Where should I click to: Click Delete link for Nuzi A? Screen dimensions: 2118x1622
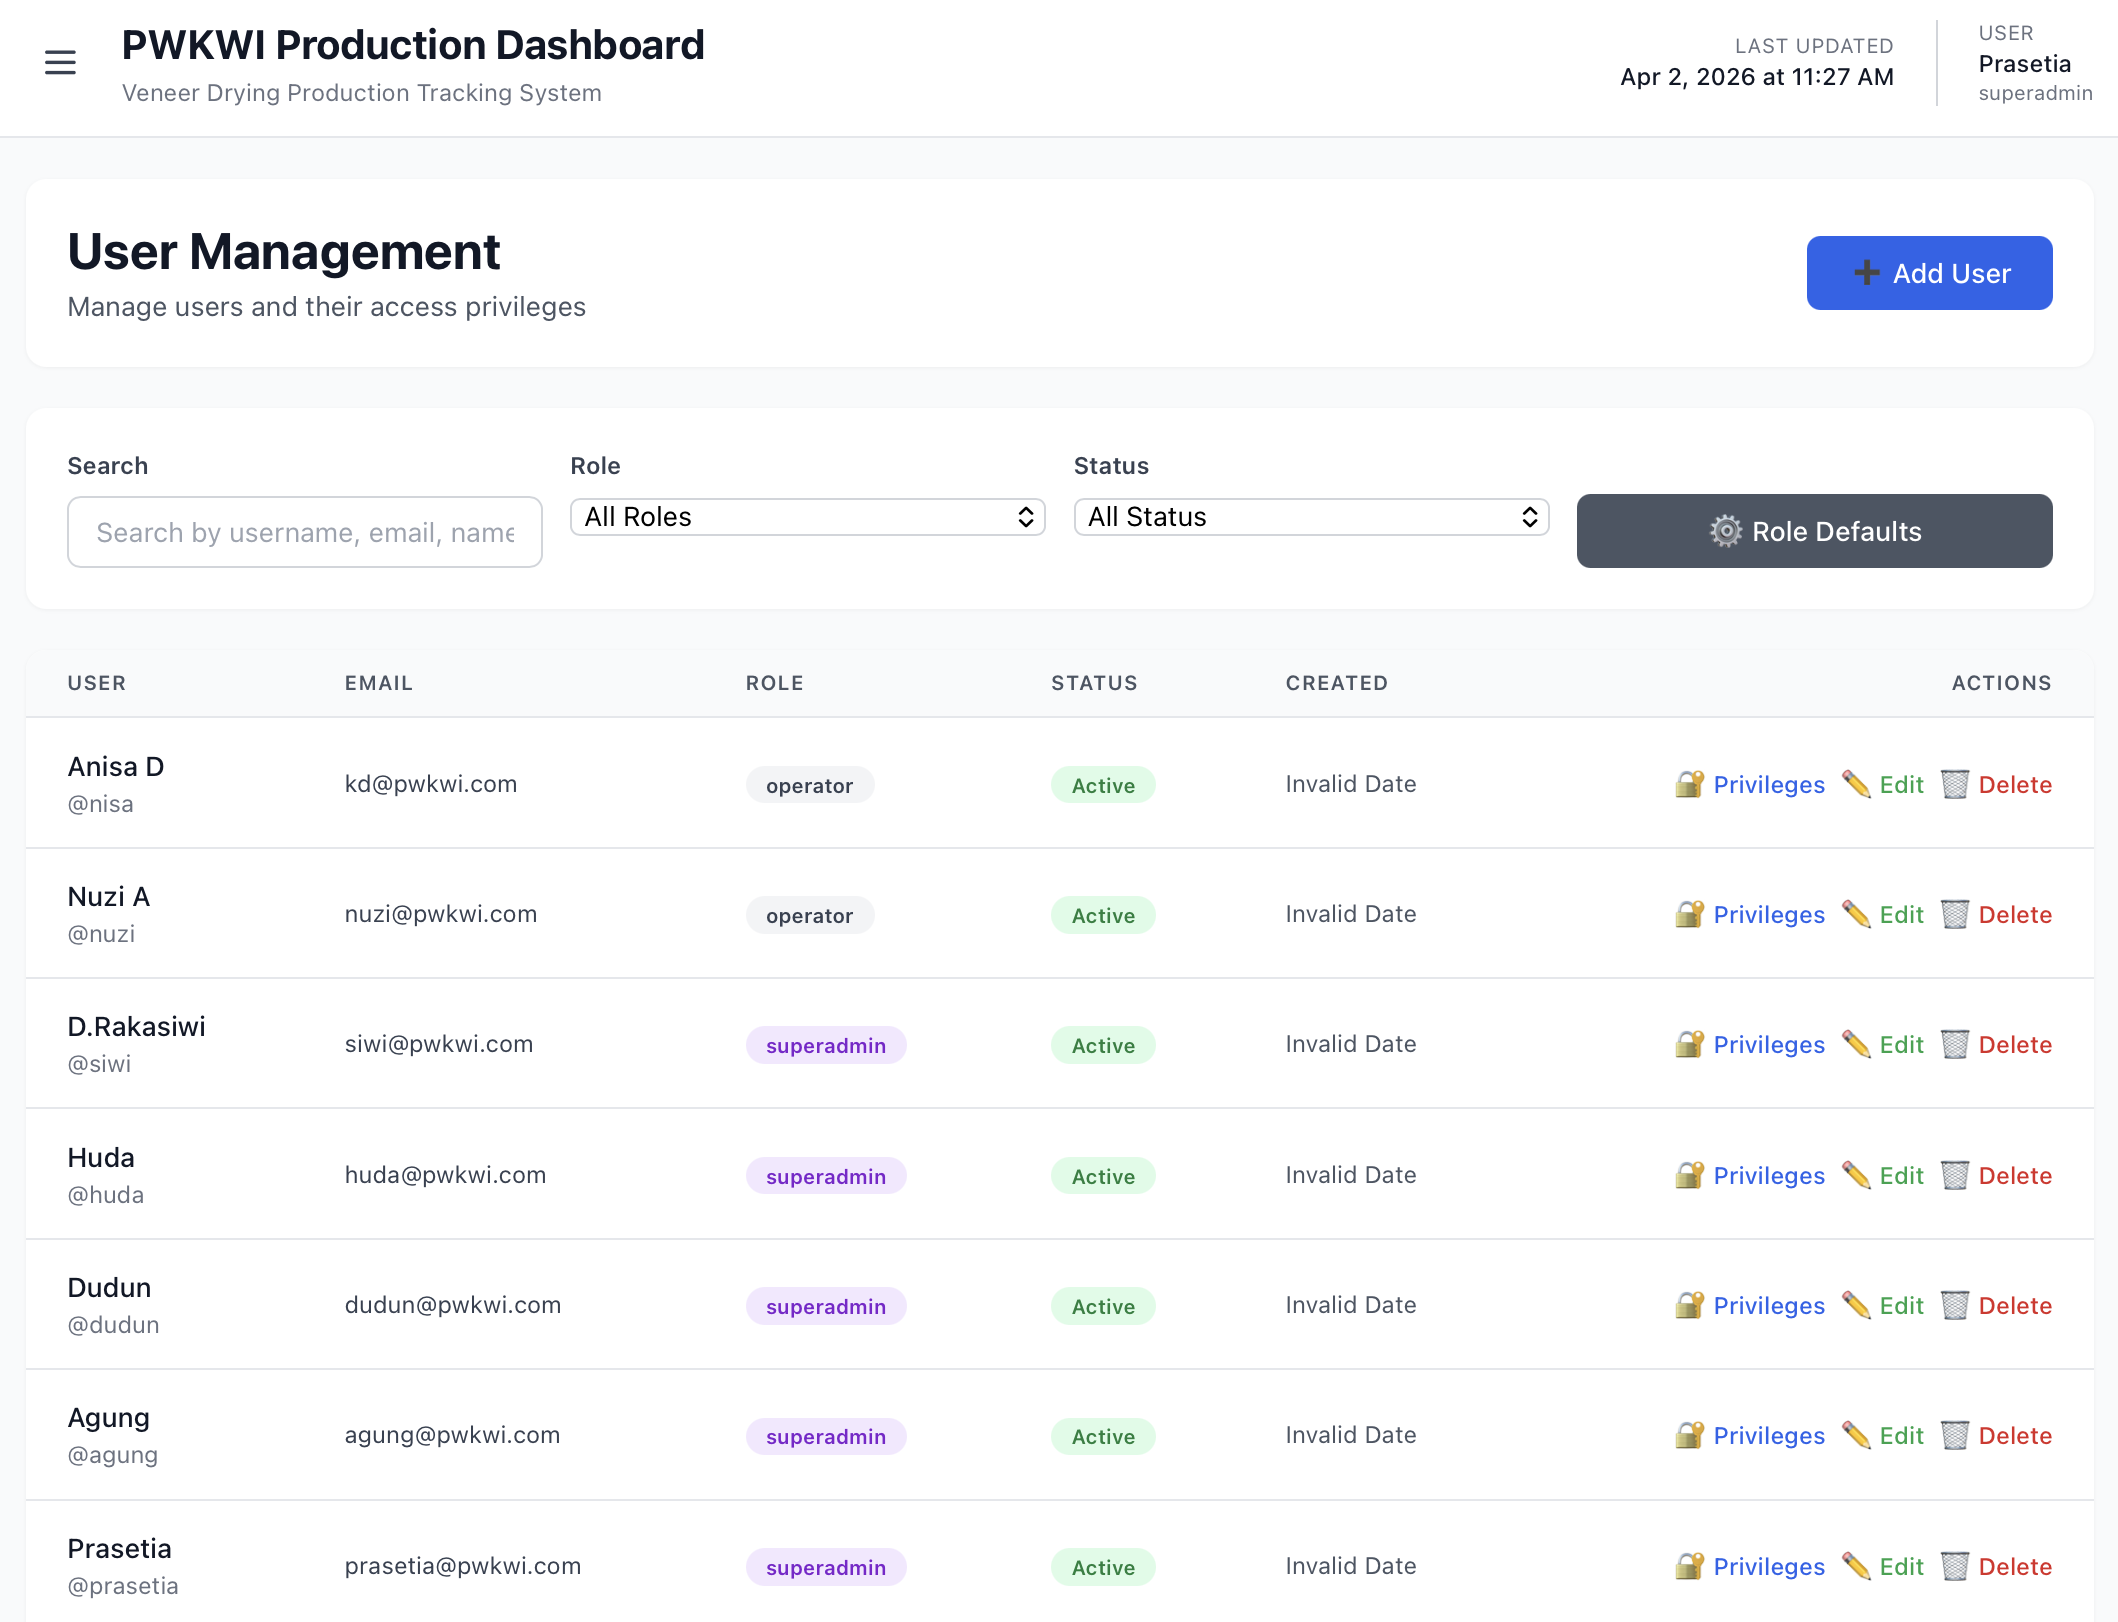click(2014, 915)
